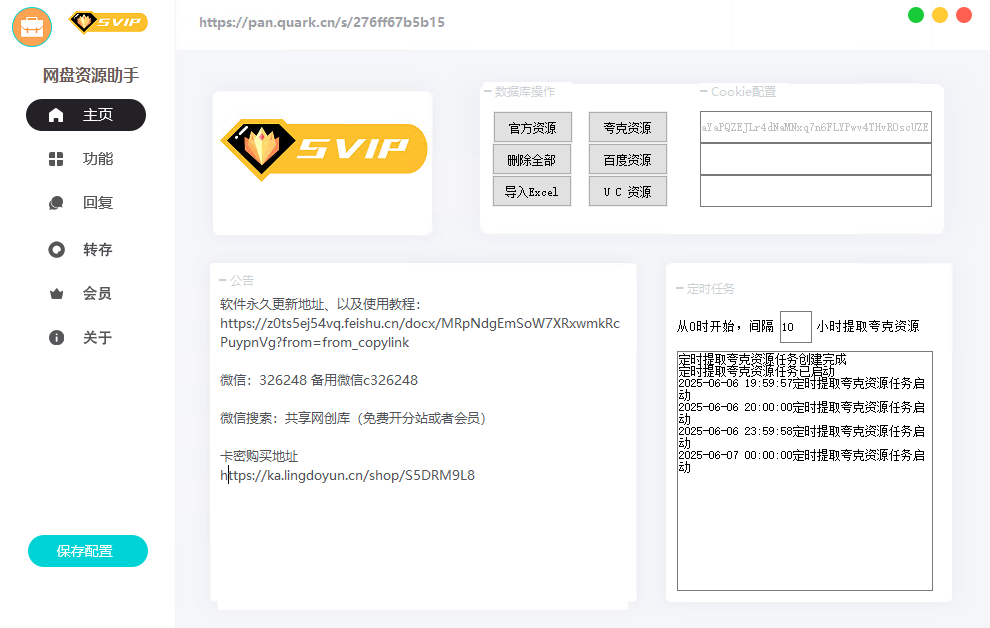This screenshot has height=628, width=990.
Task: Open the 主页 menu item
Action: tap(86, 115)
